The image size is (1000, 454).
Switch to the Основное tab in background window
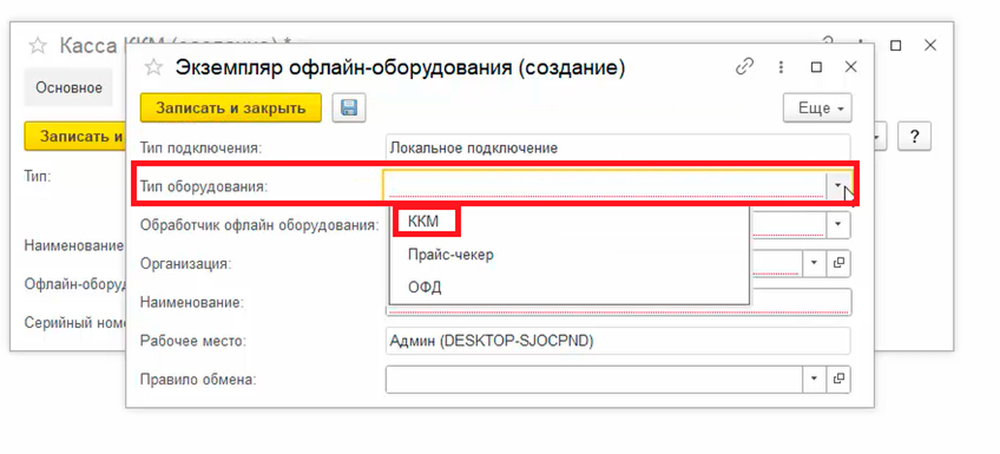coord(69,88)
